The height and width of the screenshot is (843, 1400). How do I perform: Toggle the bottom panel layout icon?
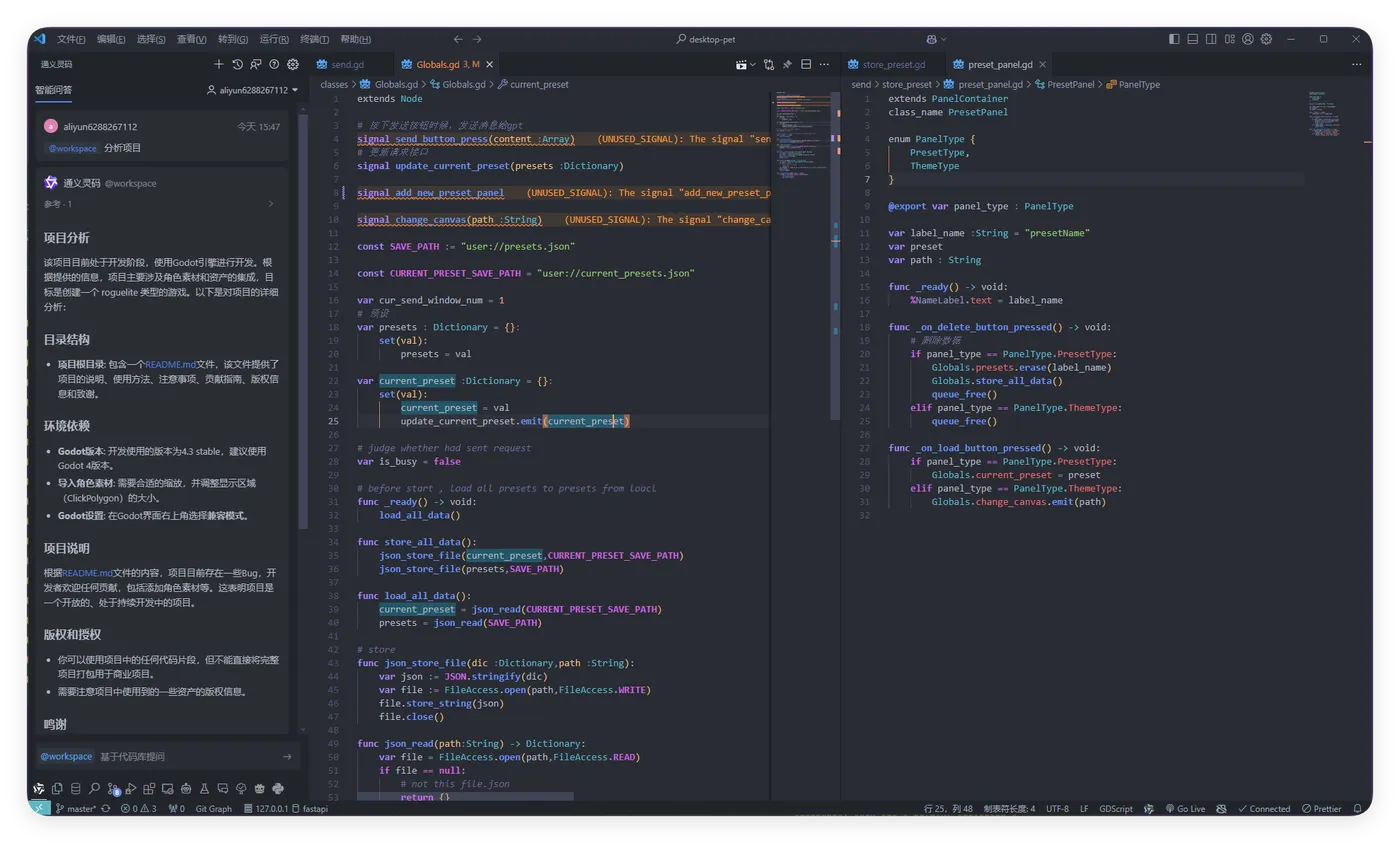coord(1193,39)
